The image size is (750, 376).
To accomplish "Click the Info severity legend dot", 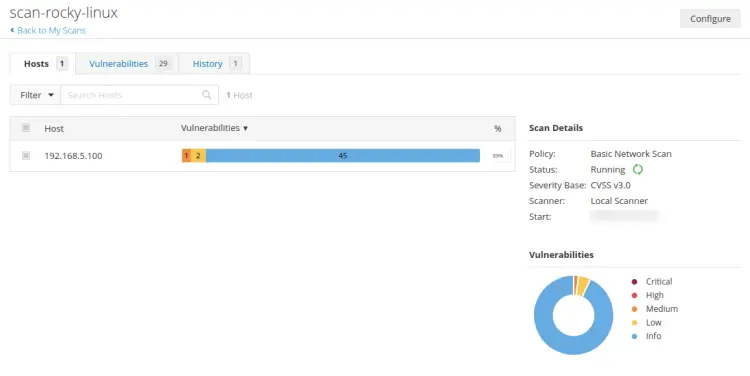I will pyautogui.click(x=634, y=336).
